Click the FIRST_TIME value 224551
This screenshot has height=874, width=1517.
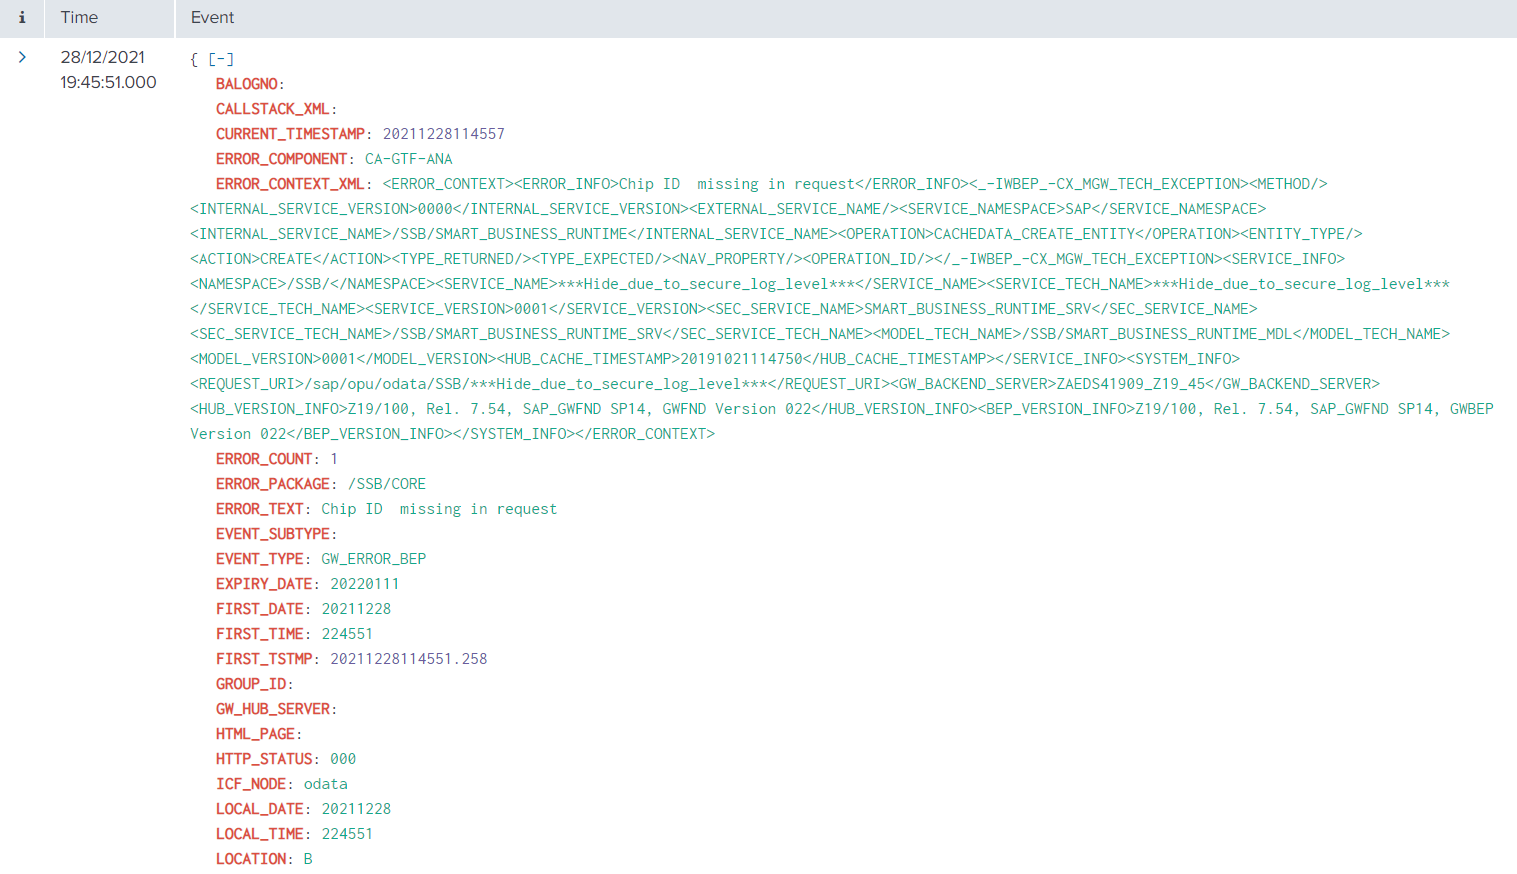(346, 634)
